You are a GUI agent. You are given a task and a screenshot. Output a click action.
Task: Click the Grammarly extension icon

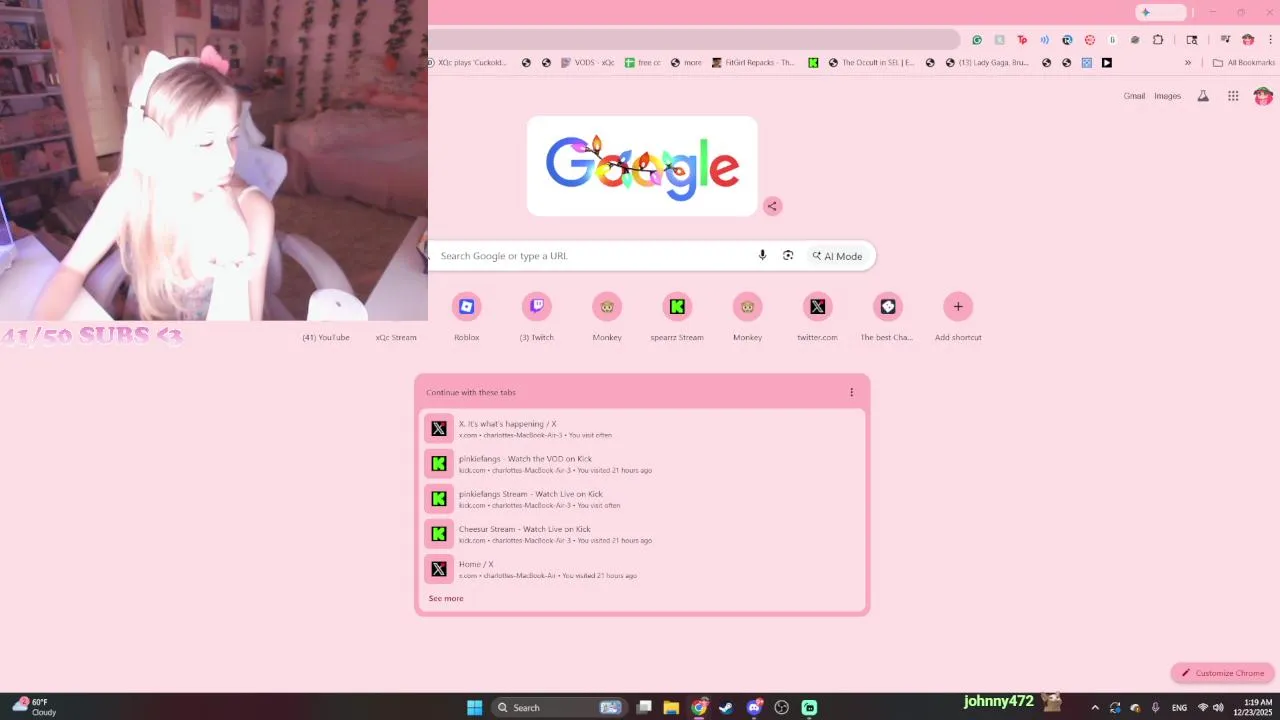(977, 40)
